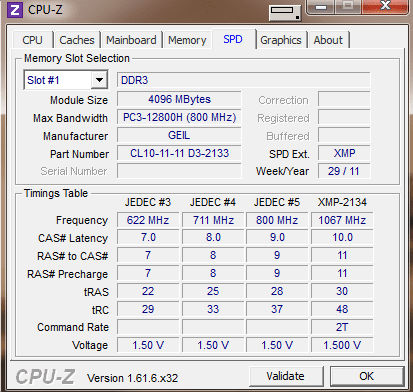Viewport: 413px width, 392px height.
Task: Select the XMP SPD Ext. value
Action: (344, 153)
